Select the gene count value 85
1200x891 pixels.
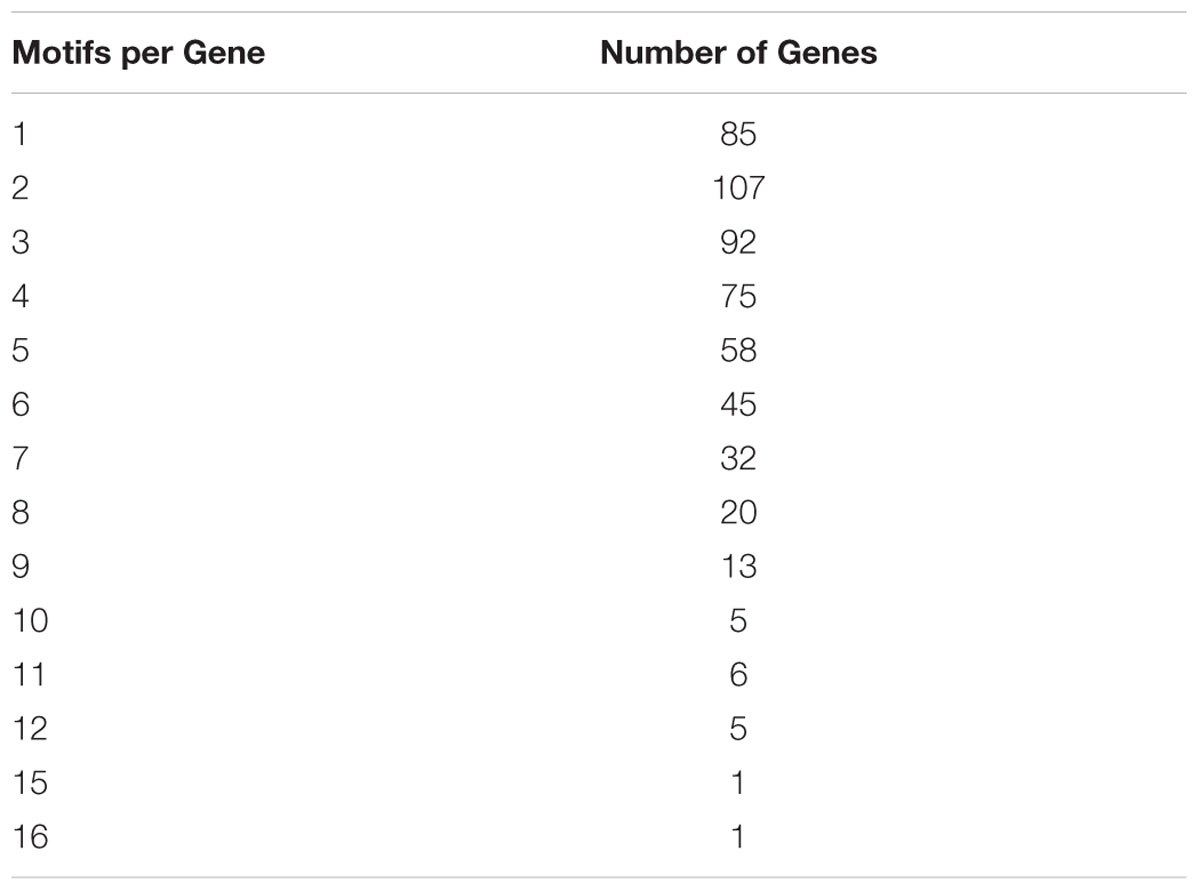(738, 134)
